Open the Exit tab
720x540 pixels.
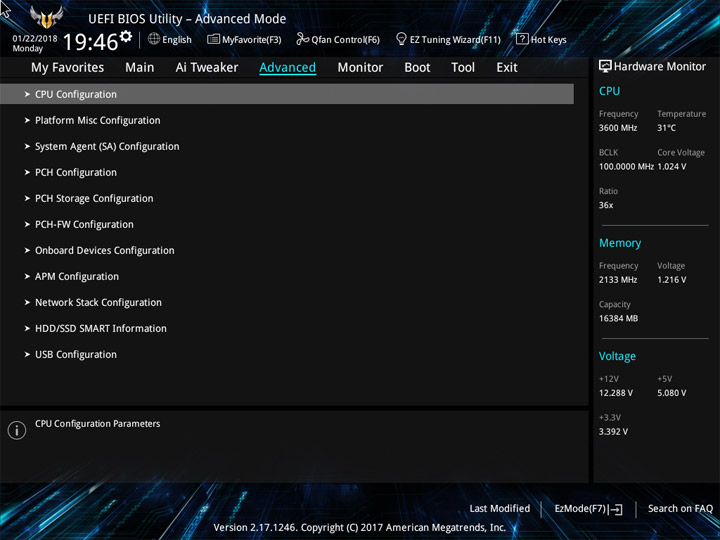[x=507, y=68]
